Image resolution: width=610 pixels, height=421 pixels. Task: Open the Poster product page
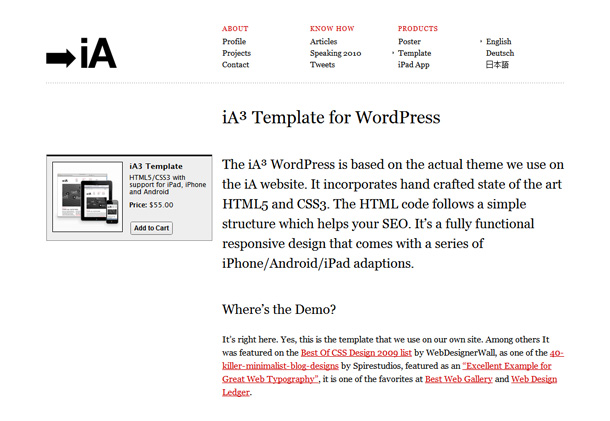pyautogui.click(x=409, y=41)
